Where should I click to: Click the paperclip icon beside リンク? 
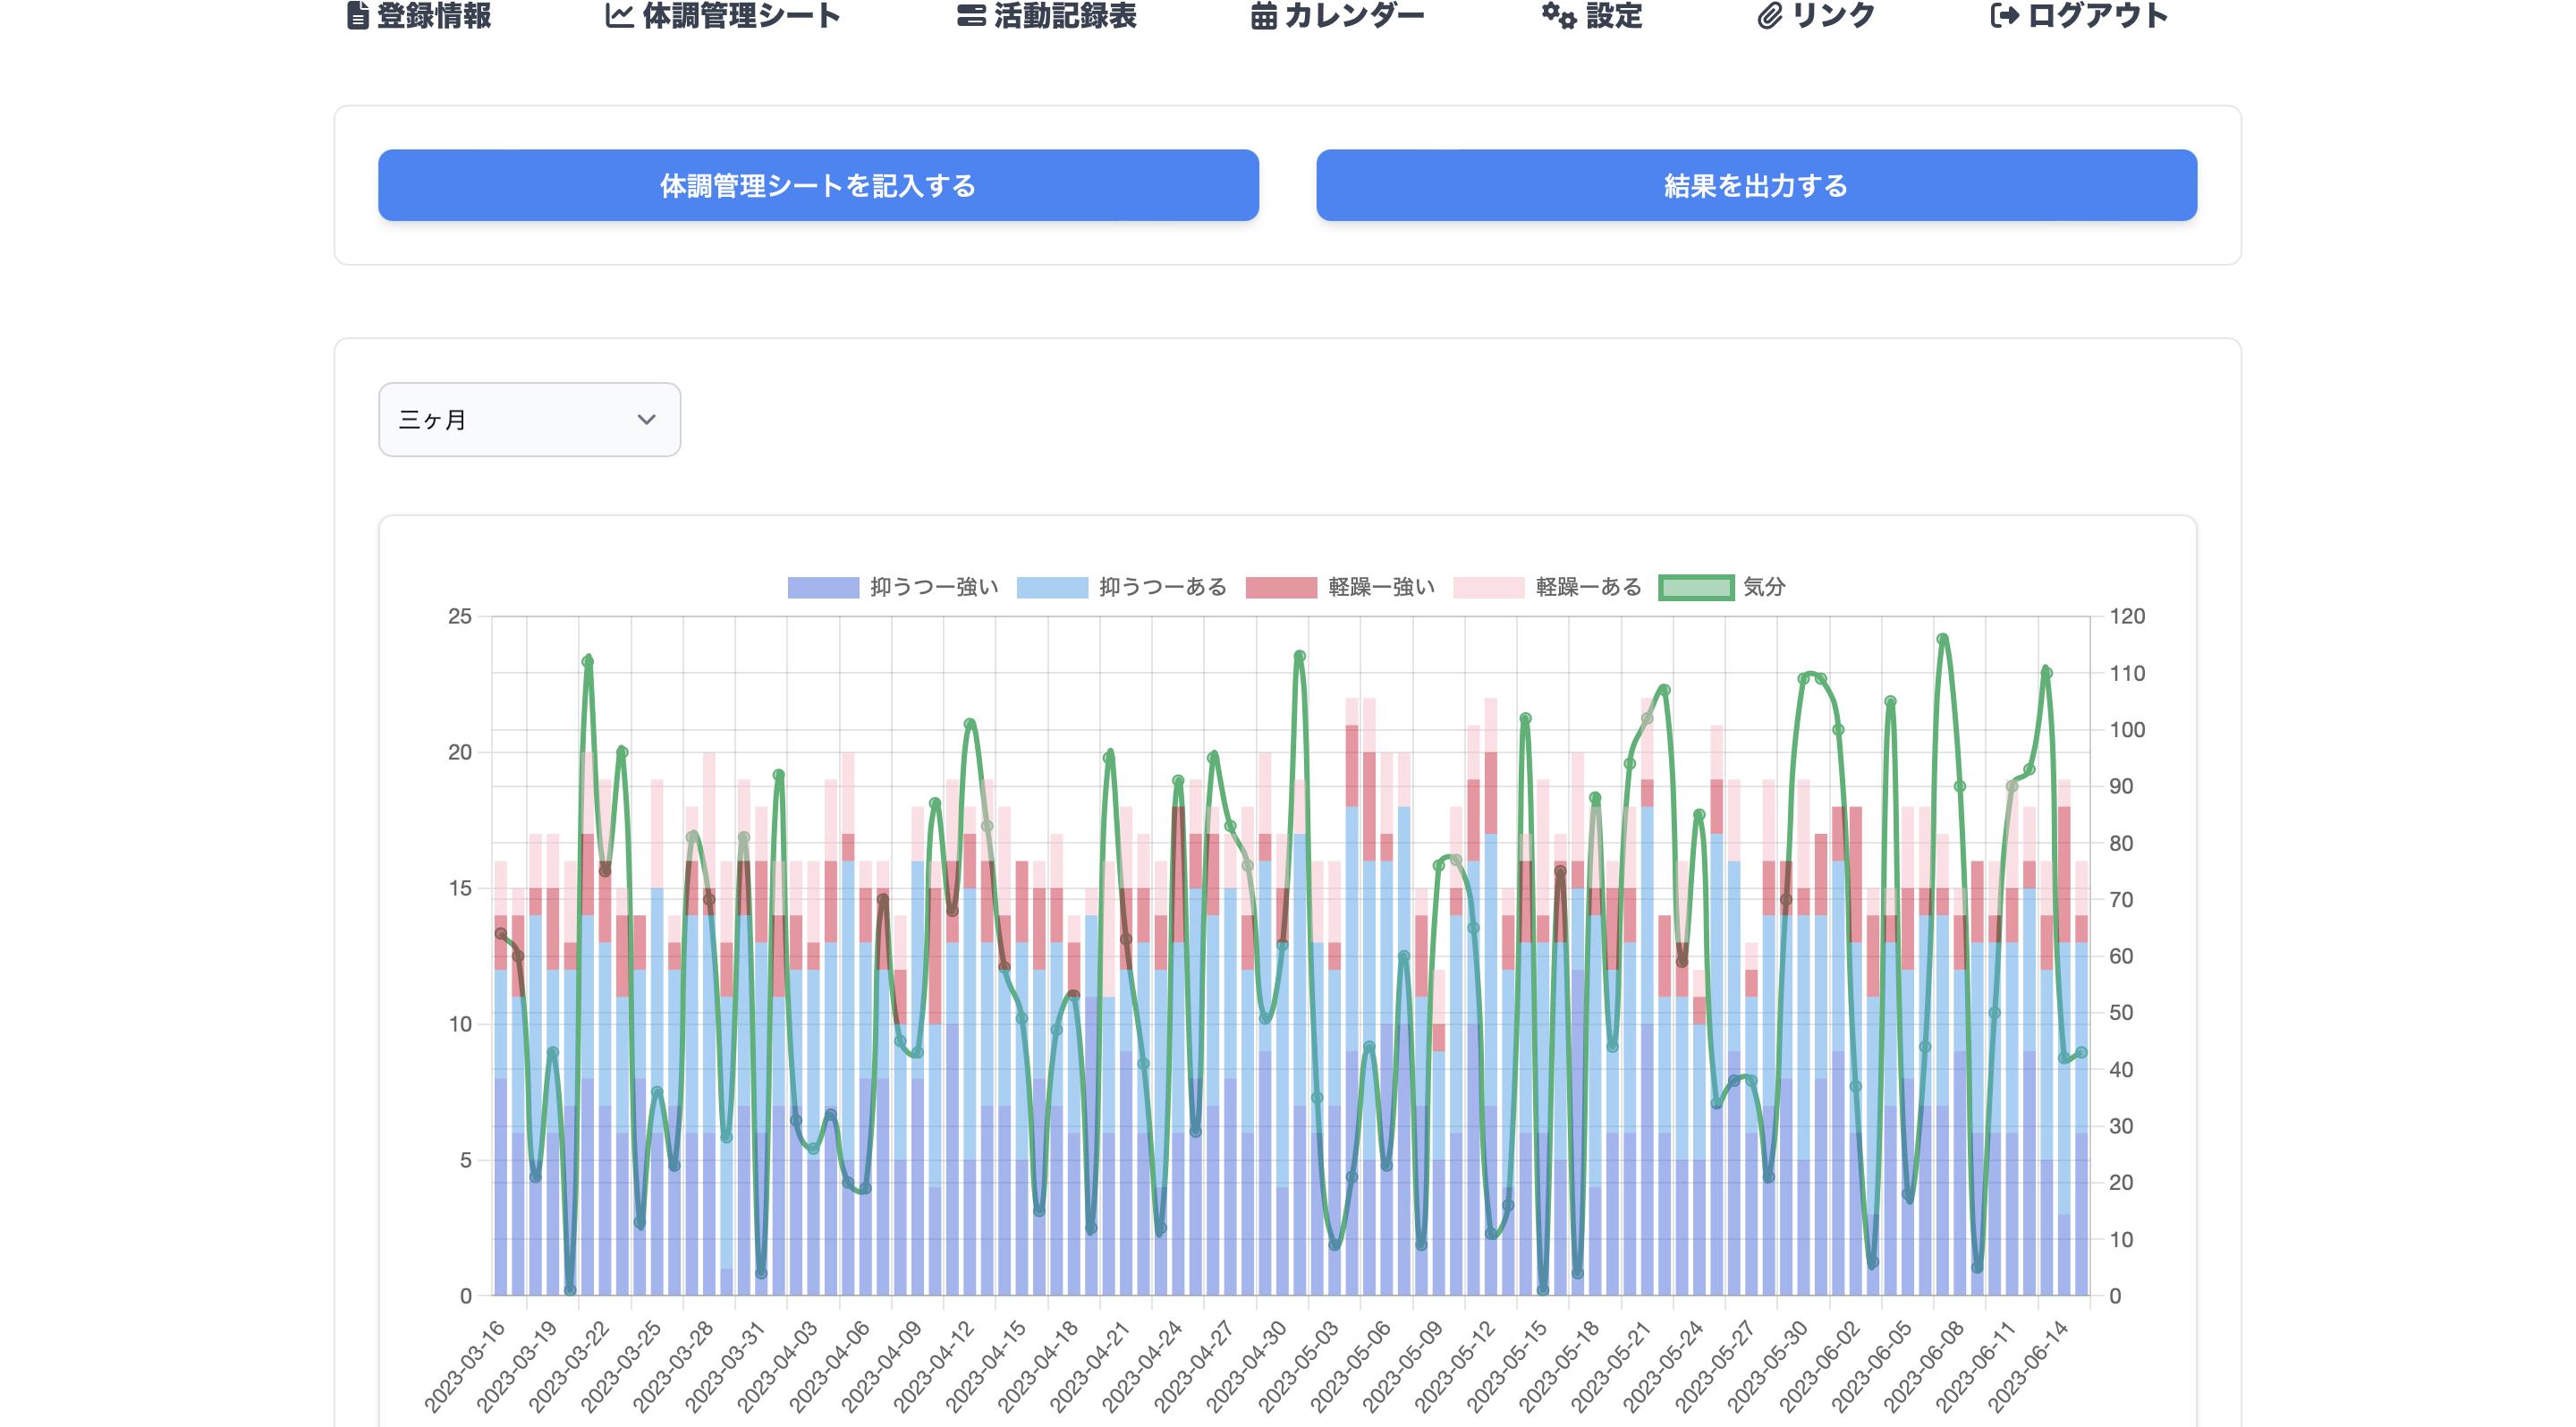tap(1769, 15)
